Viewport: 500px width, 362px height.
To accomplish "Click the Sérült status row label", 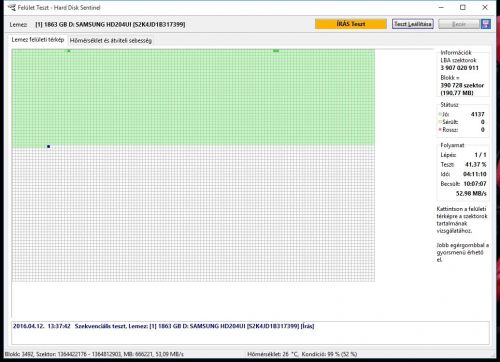I will [x=450, y=122].
